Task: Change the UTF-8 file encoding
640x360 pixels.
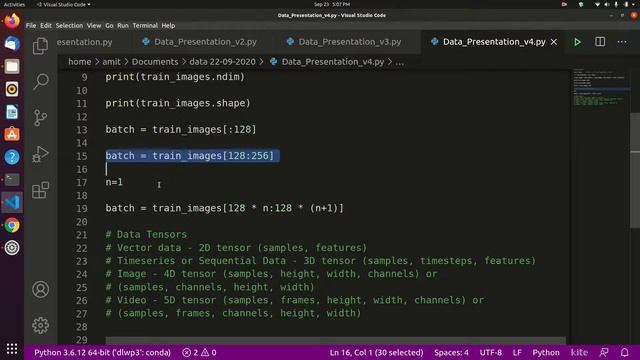Action: coord(491,352)
